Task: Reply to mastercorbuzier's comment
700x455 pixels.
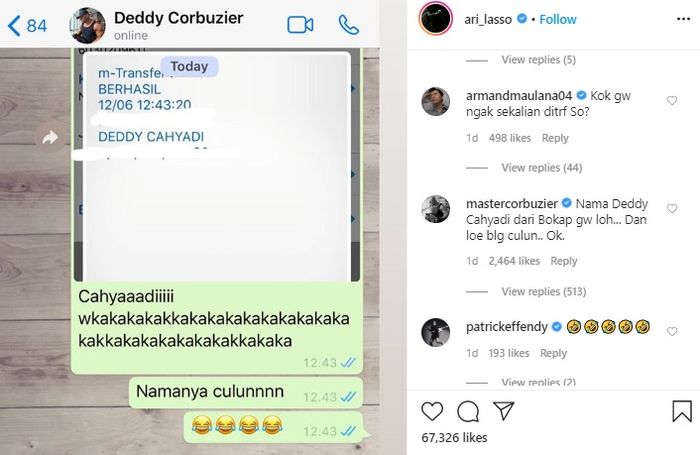Action: tap(563, 261)
